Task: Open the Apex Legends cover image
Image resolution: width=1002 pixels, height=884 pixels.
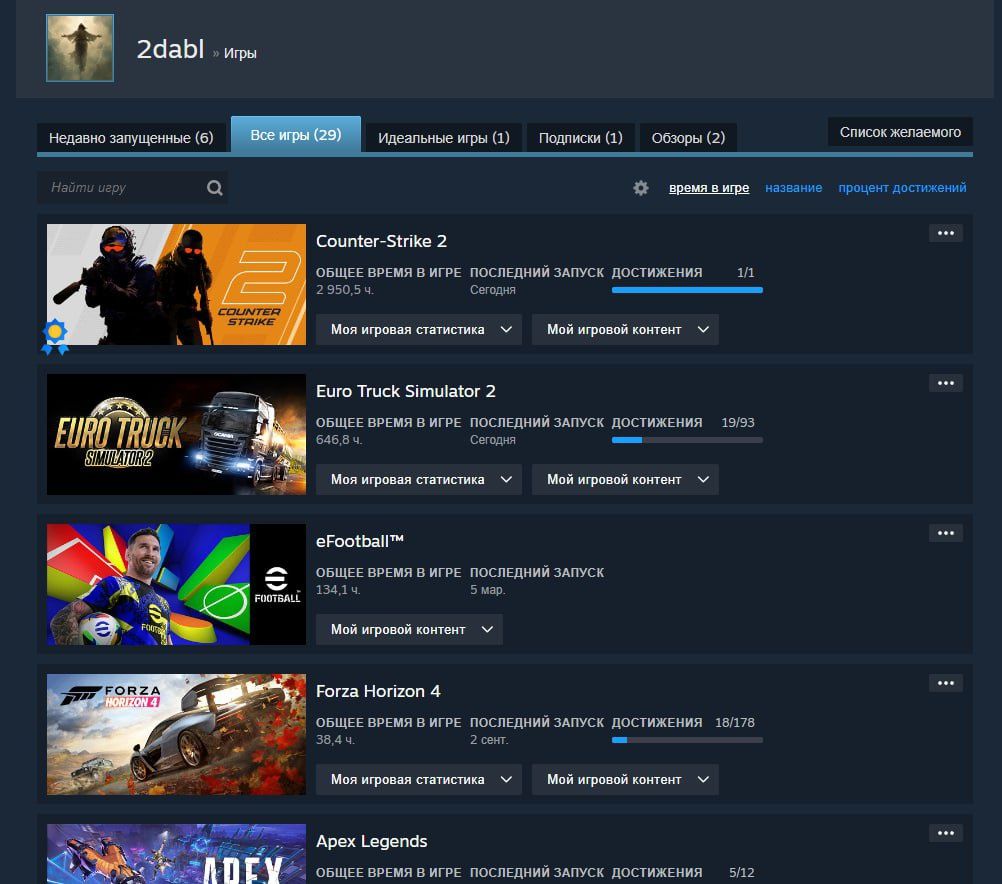Action: (x=176, y=854)
